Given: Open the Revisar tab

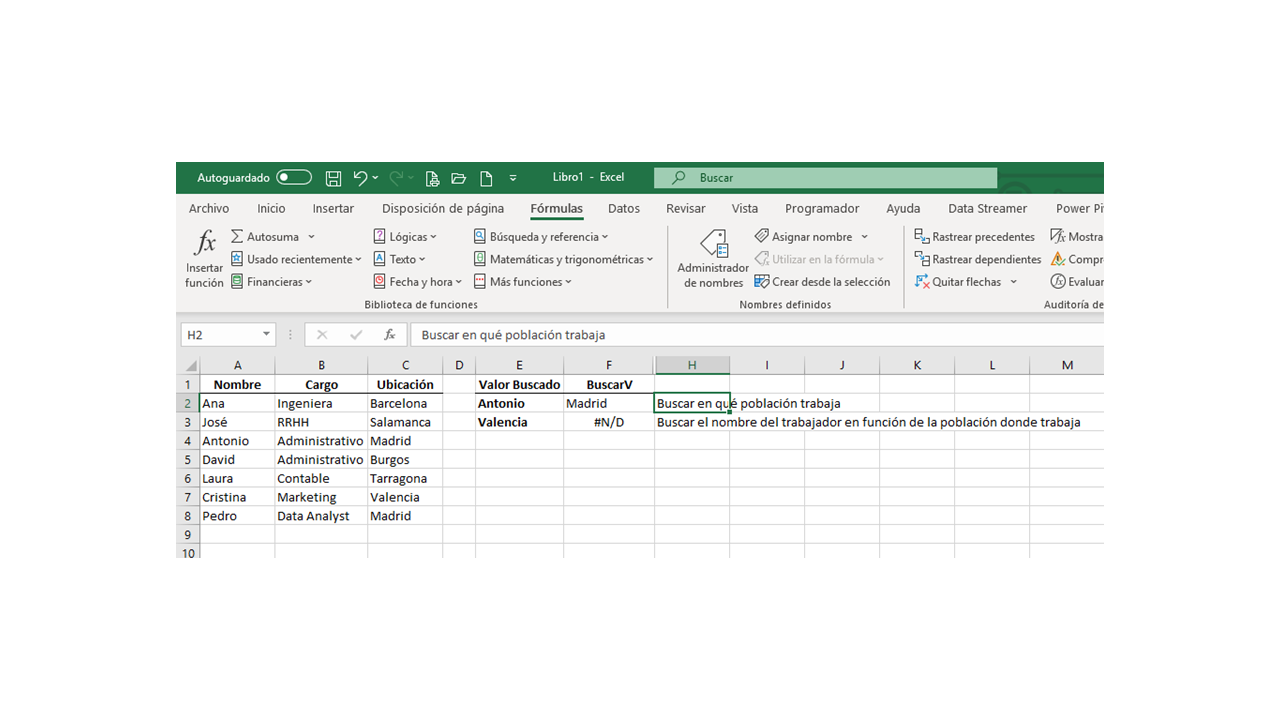Looking at the screenshot, I should pos(686,209).
